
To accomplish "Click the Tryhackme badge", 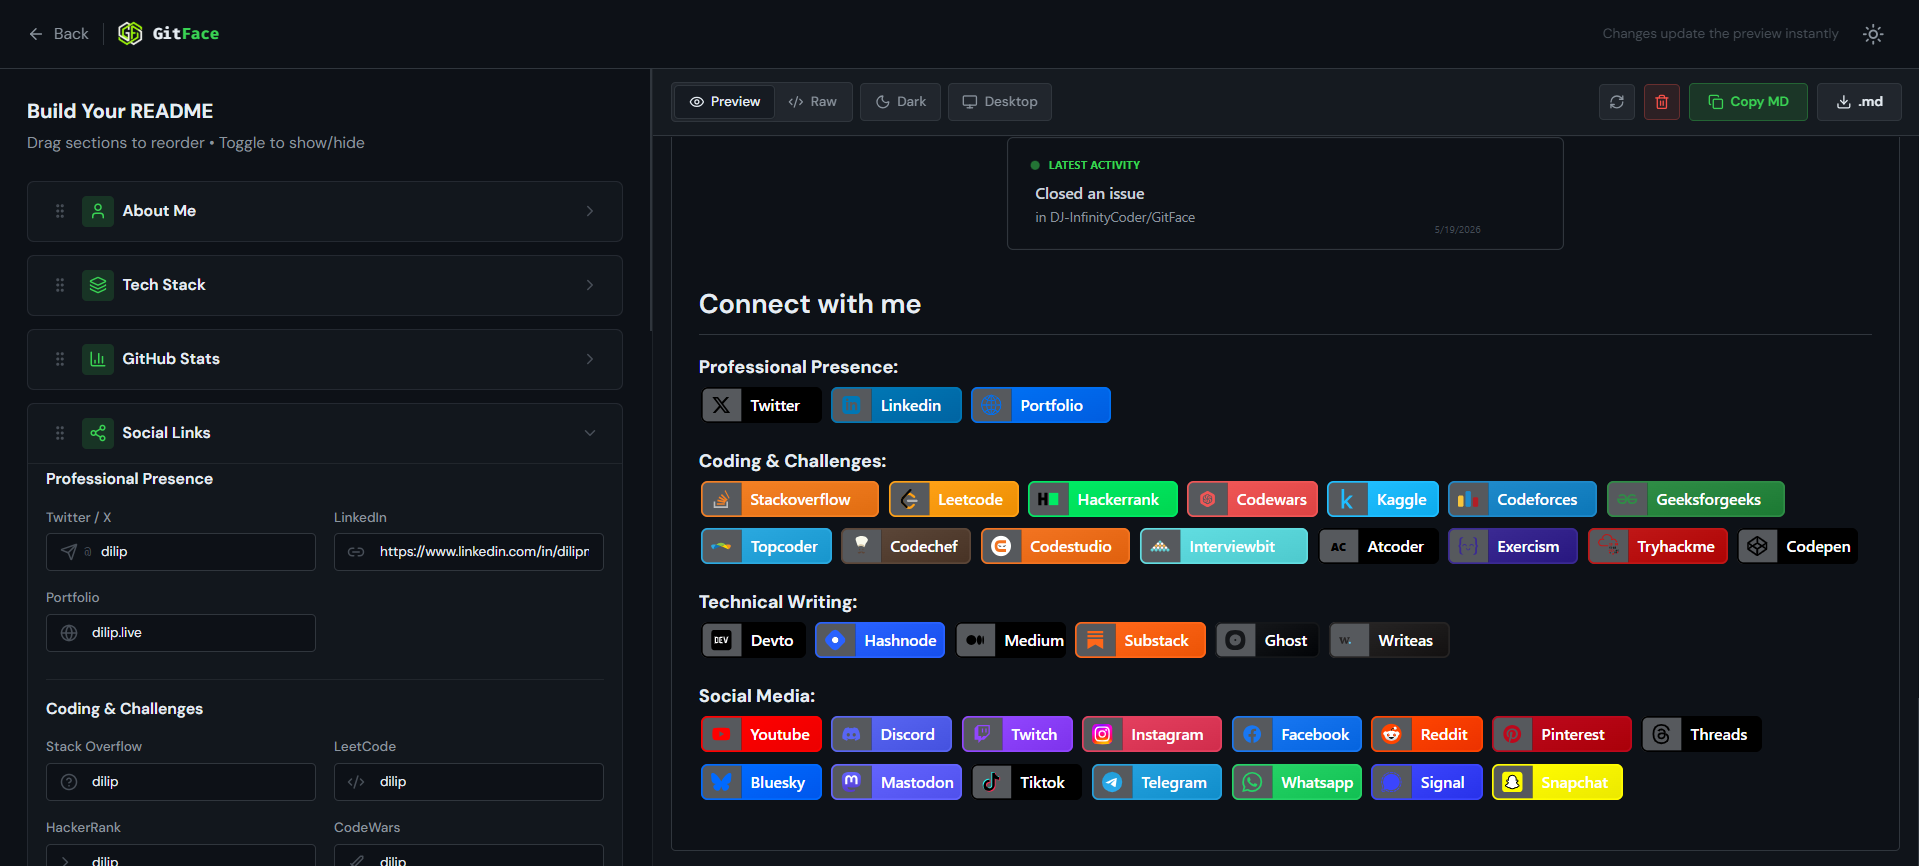I will pyautogui.click(x=1658, y=546).
